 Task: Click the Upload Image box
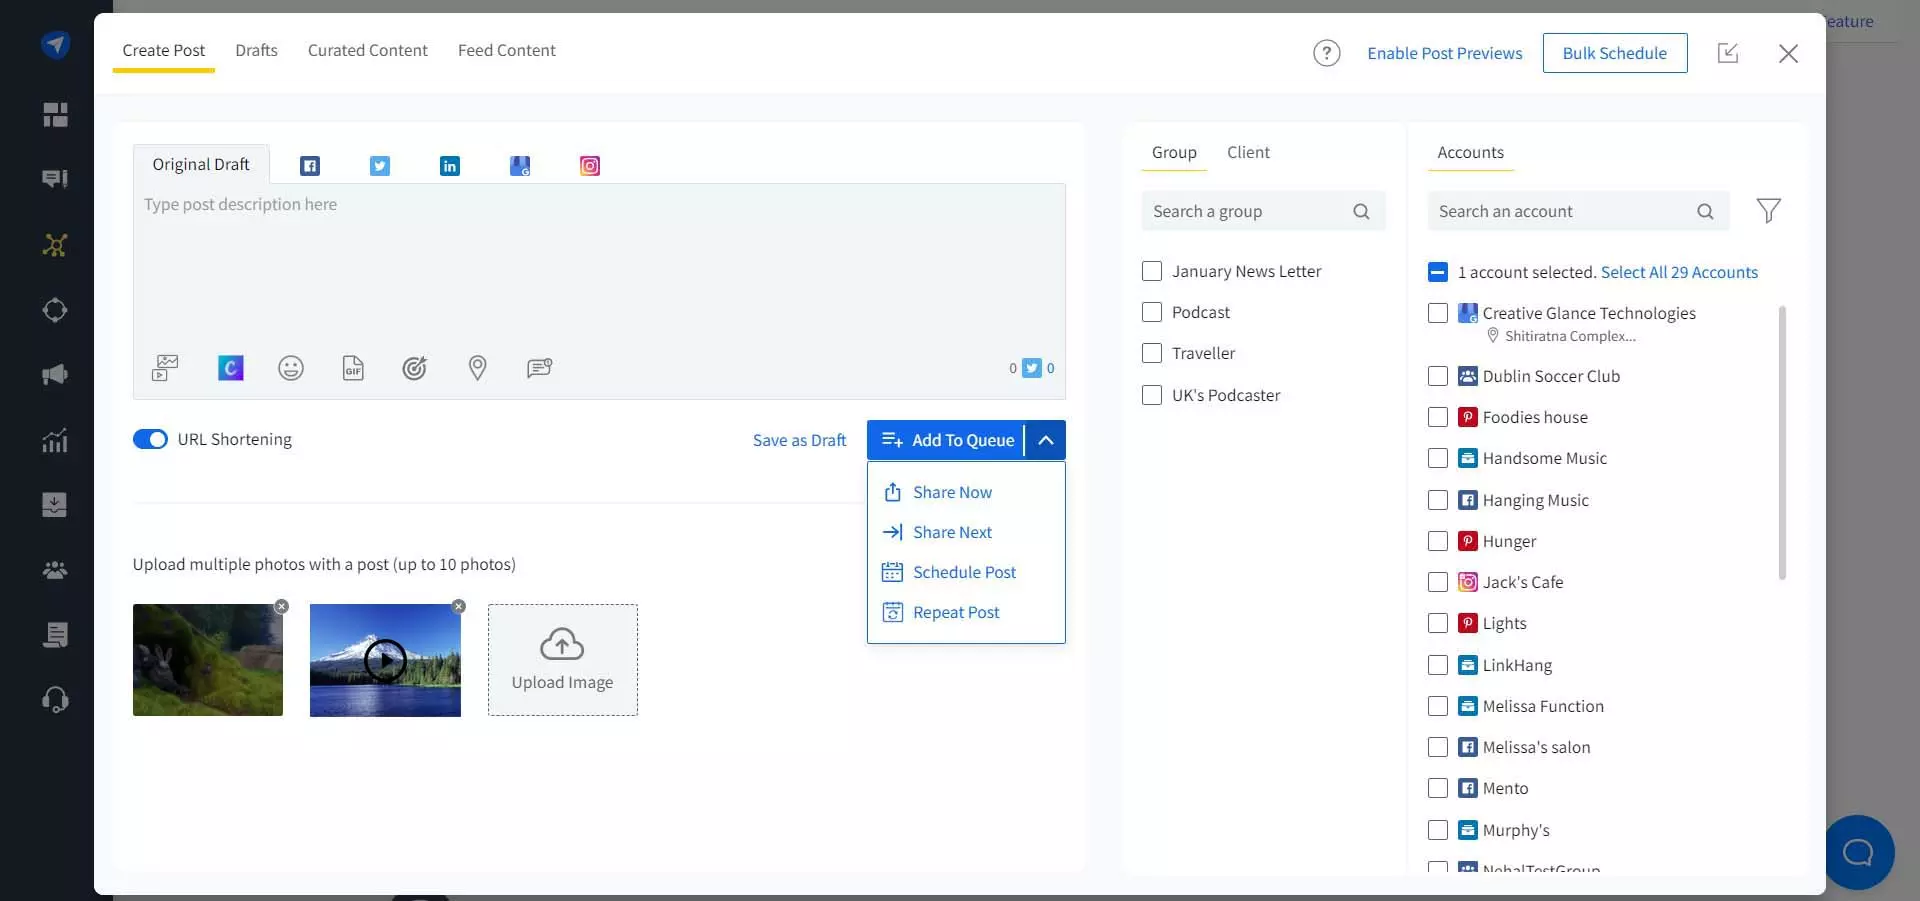[x=563, y=660]
